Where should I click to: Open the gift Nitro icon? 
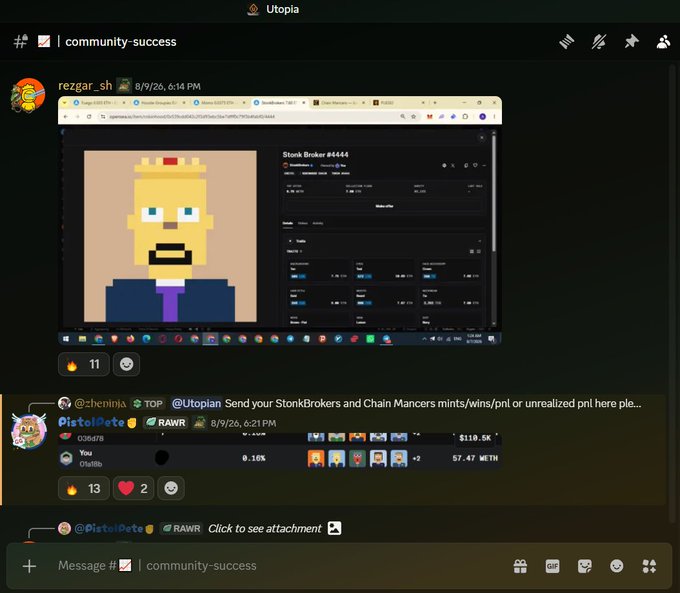click(x=520, y=566)
